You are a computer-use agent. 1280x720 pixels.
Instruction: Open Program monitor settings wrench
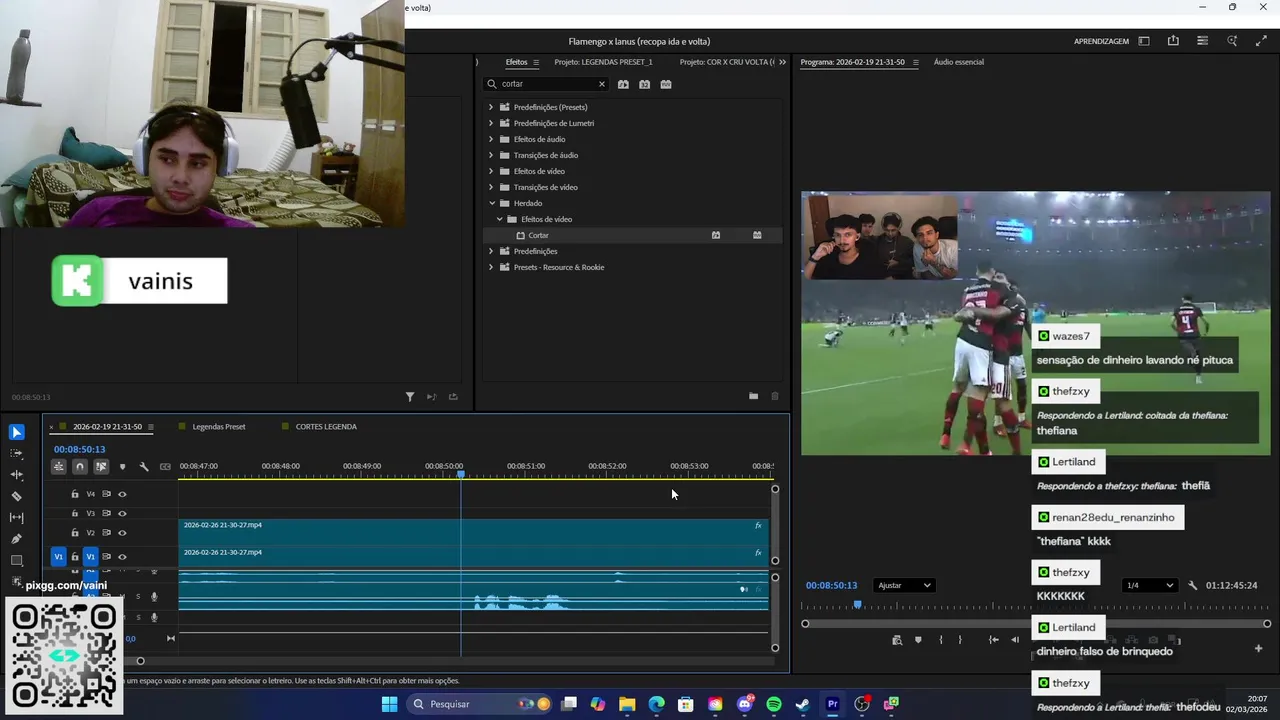[x=1192, y=585]
